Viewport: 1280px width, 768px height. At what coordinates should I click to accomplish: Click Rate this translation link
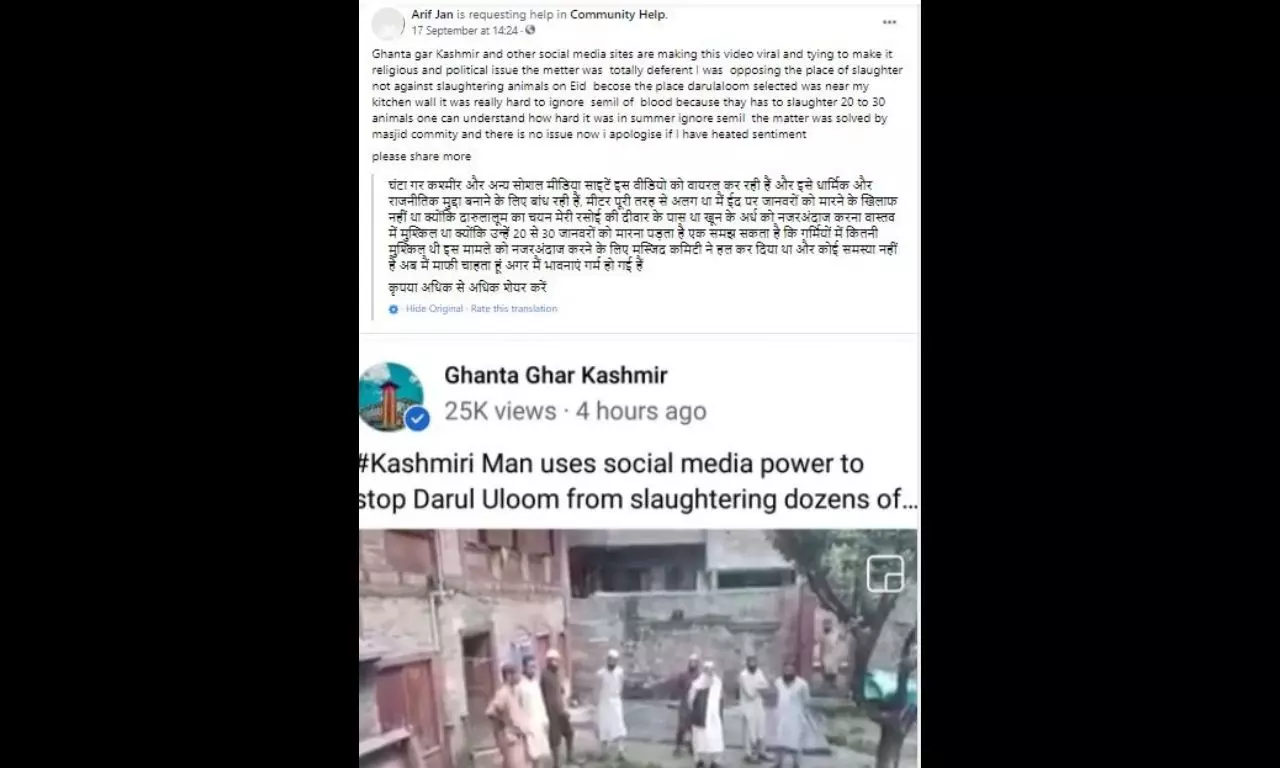pyautogui.click(x=514, y=309)
